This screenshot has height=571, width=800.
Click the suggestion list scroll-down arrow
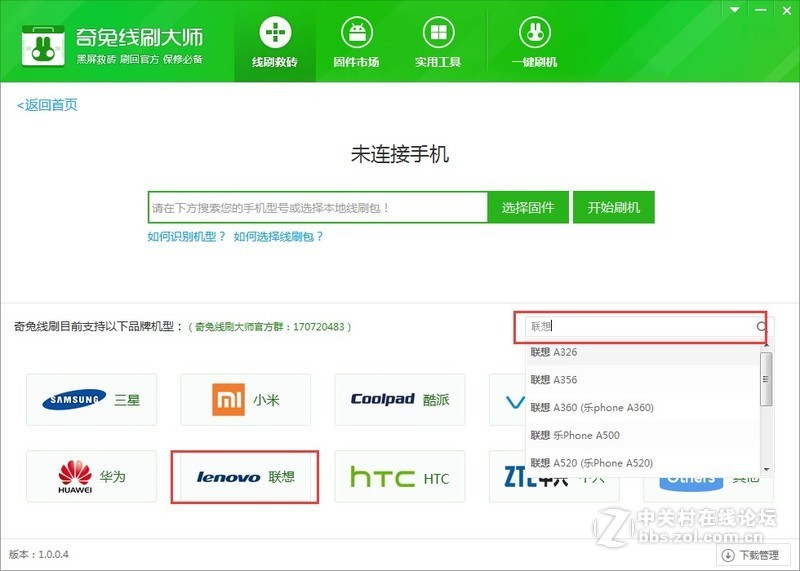[x=766, y=469]
